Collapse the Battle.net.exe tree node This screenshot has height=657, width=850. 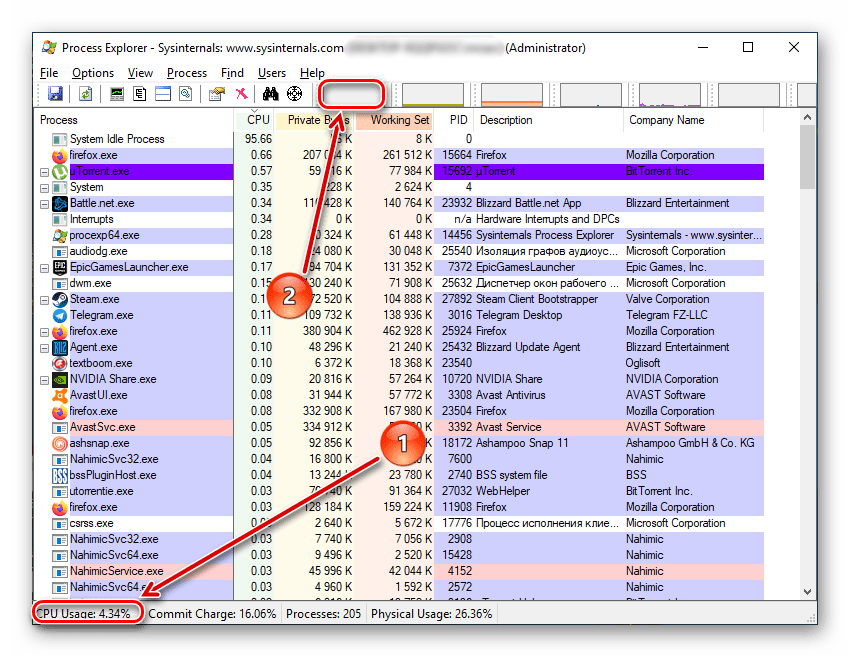(x=44, y=203)
